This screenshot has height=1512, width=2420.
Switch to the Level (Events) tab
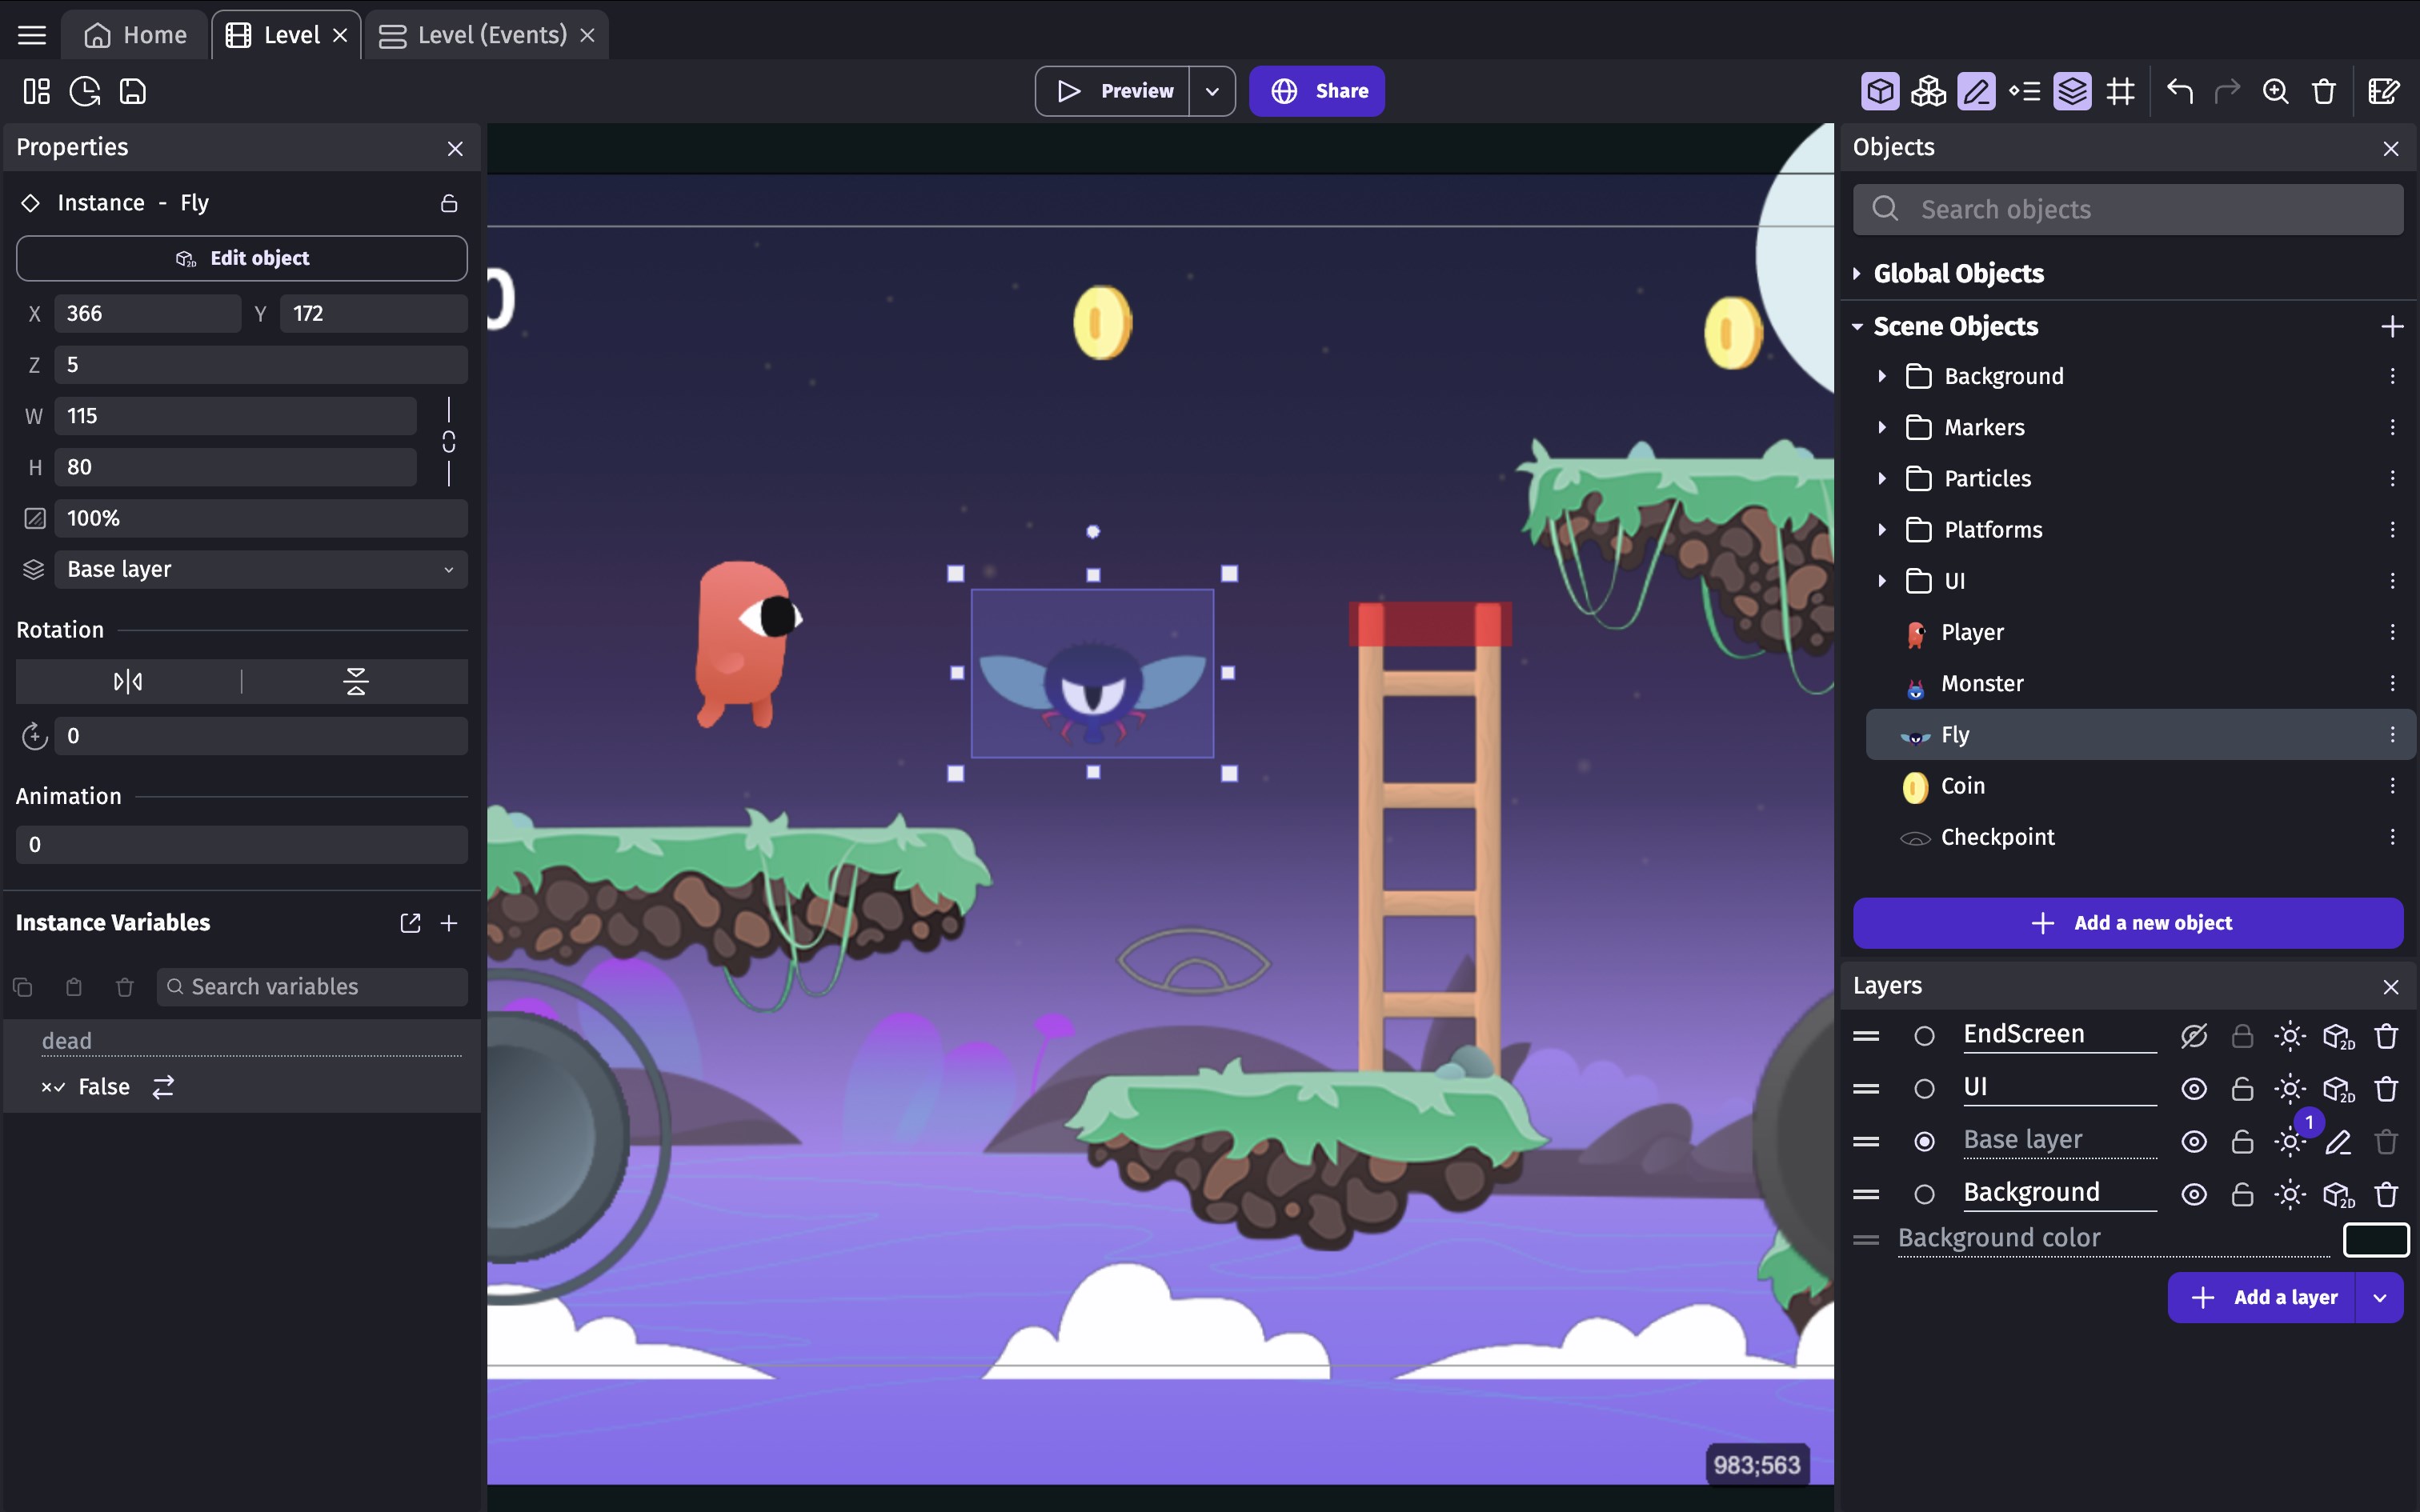(490, 35)
